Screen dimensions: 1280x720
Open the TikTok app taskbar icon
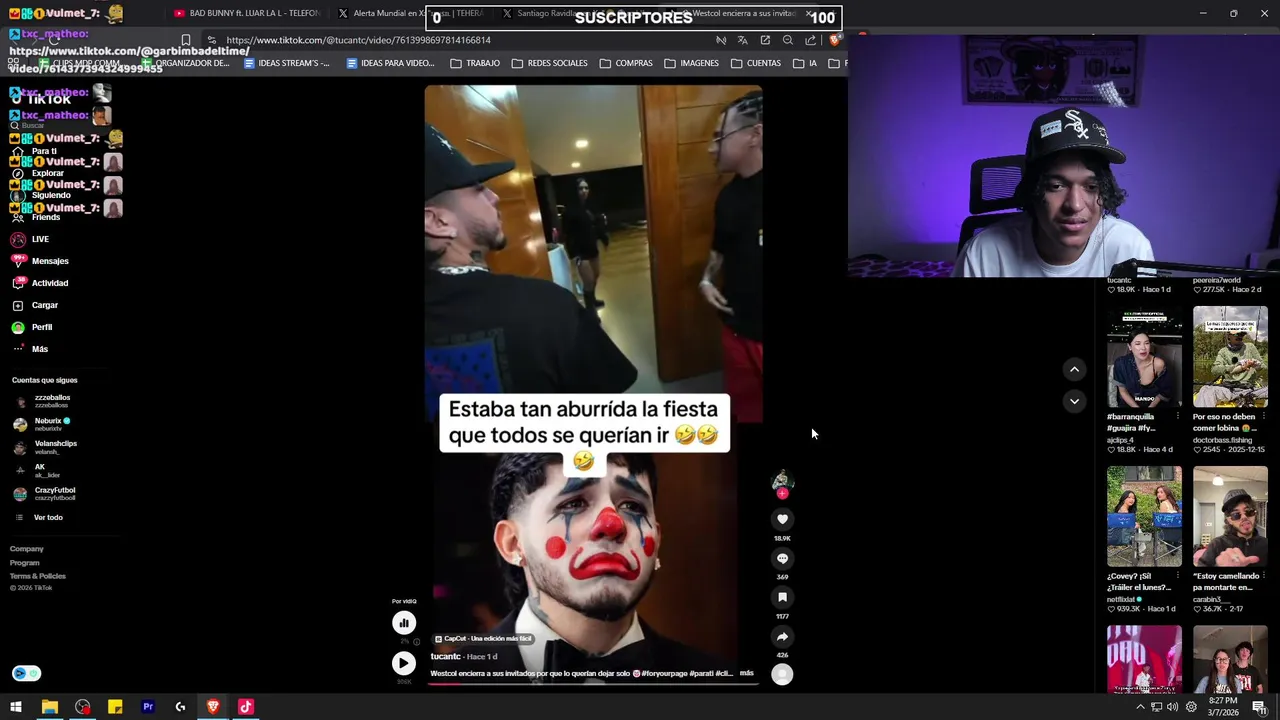tap(246, 707)
